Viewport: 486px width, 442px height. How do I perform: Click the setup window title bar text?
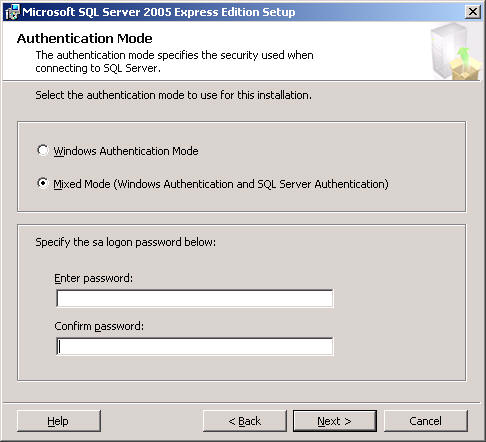coord(159,12)
